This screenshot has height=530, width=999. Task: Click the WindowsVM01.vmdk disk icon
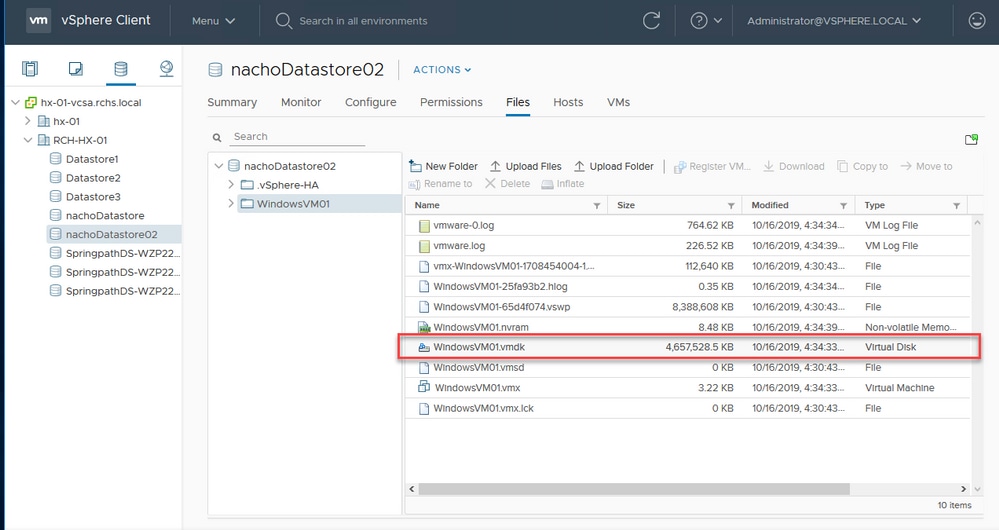(x=424, y=347)
